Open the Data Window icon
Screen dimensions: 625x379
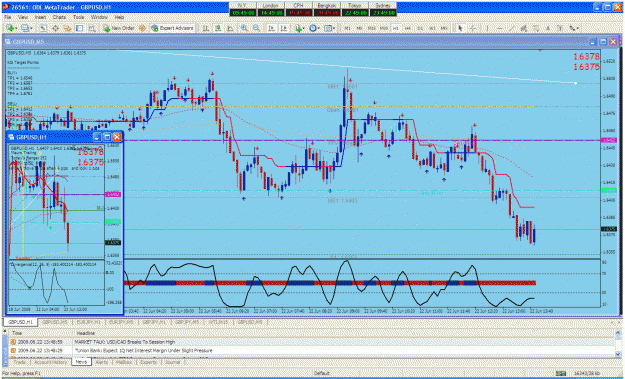[x=55, y=28]
